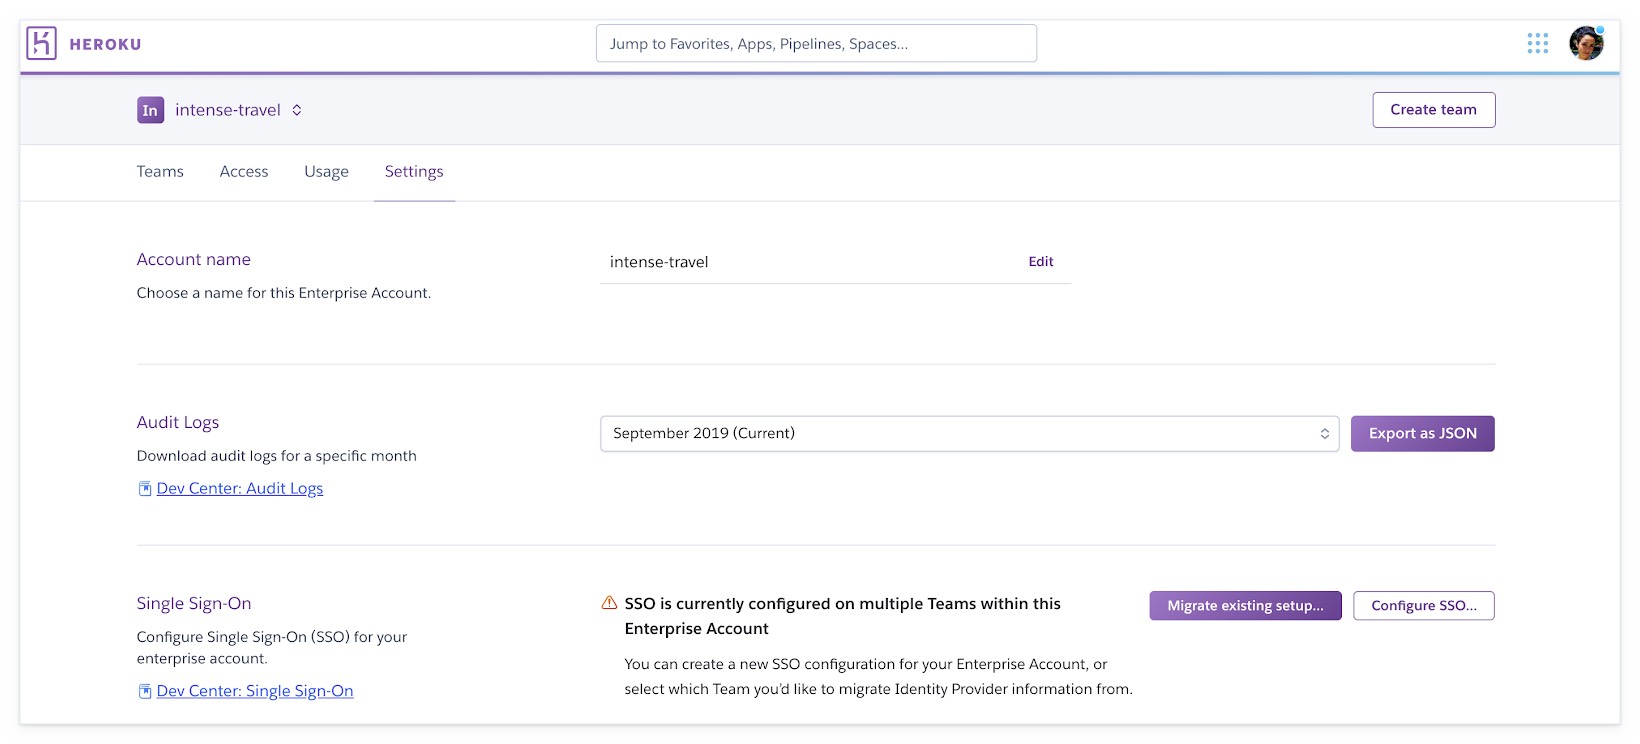The height and width of the screenshot is (744, 1640).
Task: Click the purple 'In' account badge
Action: tap(150, 110)
